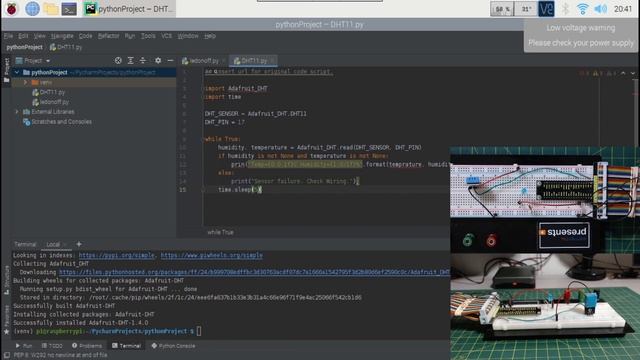Viewport: 640px width, 360px height.
Task: Open the Problems tool window
Action: (x=87, y=346)
